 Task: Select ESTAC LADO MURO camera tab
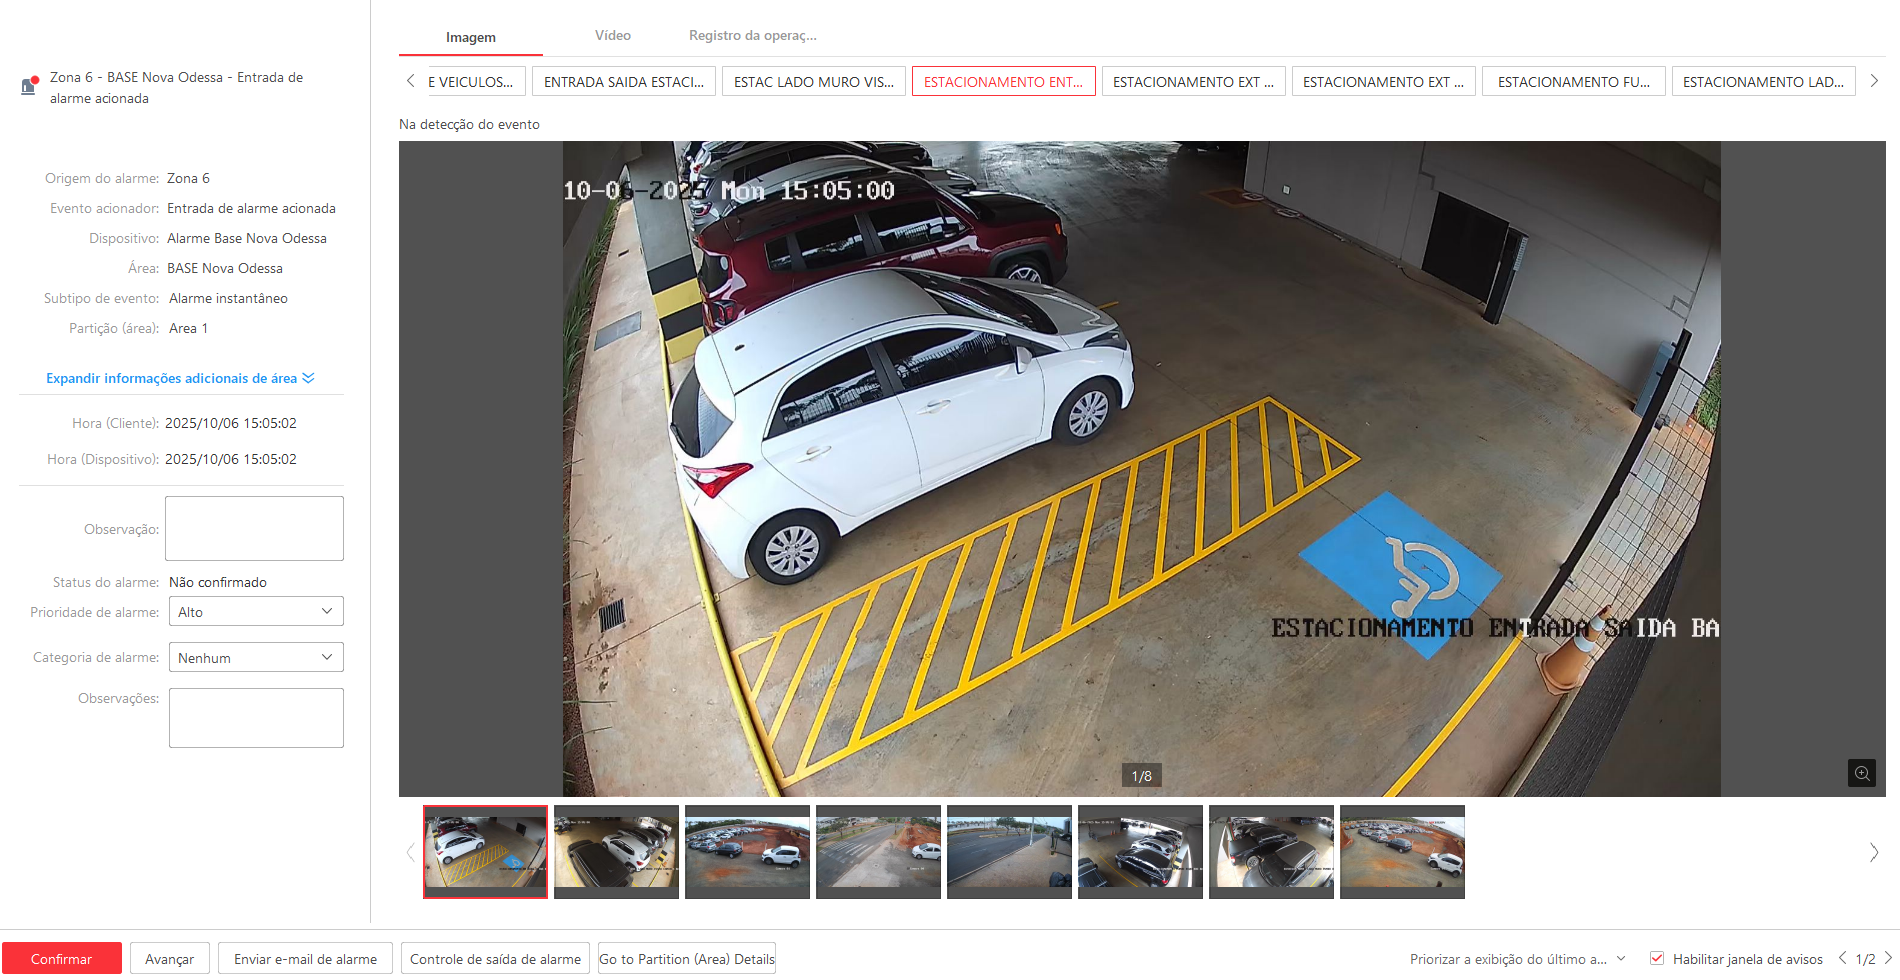[x=813, y=82]
